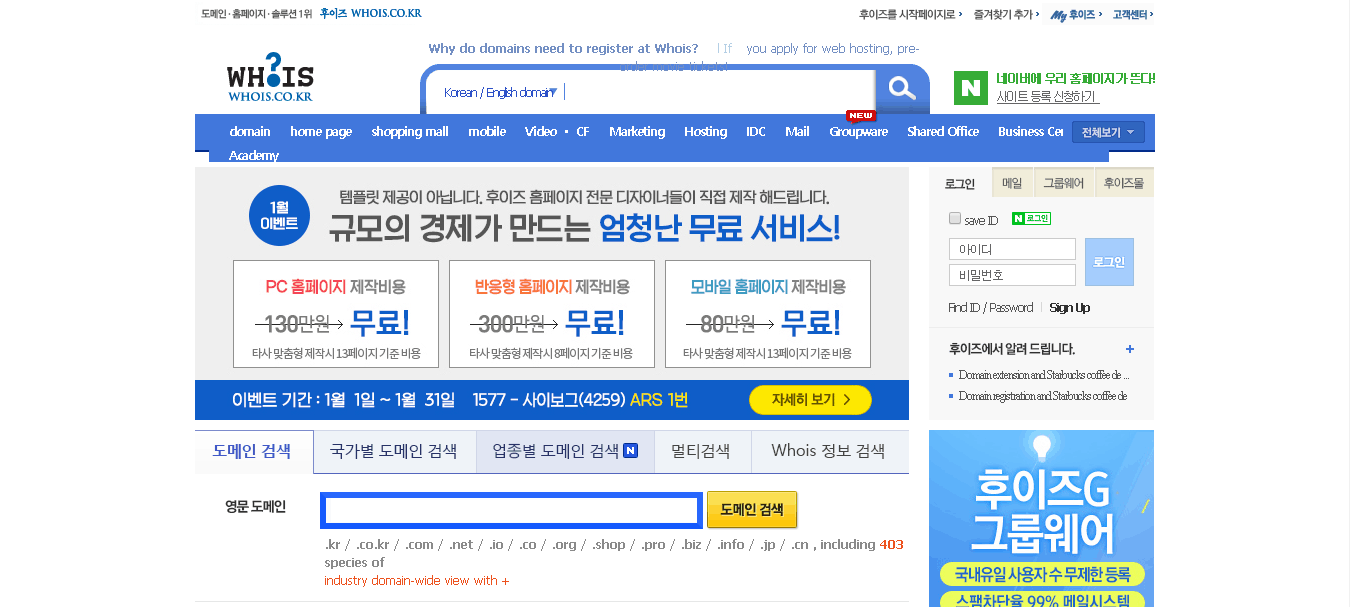Viewport: 1350px width, 607px height.
Task: Click the Find ID / Password link
Action: click(990, 308)
